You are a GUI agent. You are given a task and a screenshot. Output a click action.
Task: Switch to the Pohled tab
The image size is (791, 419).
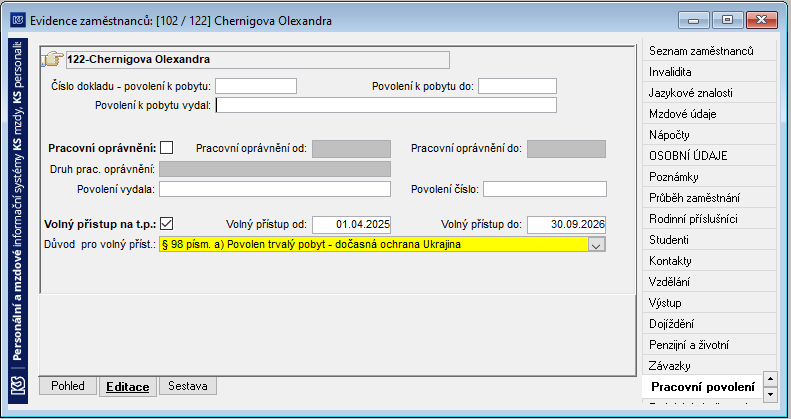tap(68, 386)
